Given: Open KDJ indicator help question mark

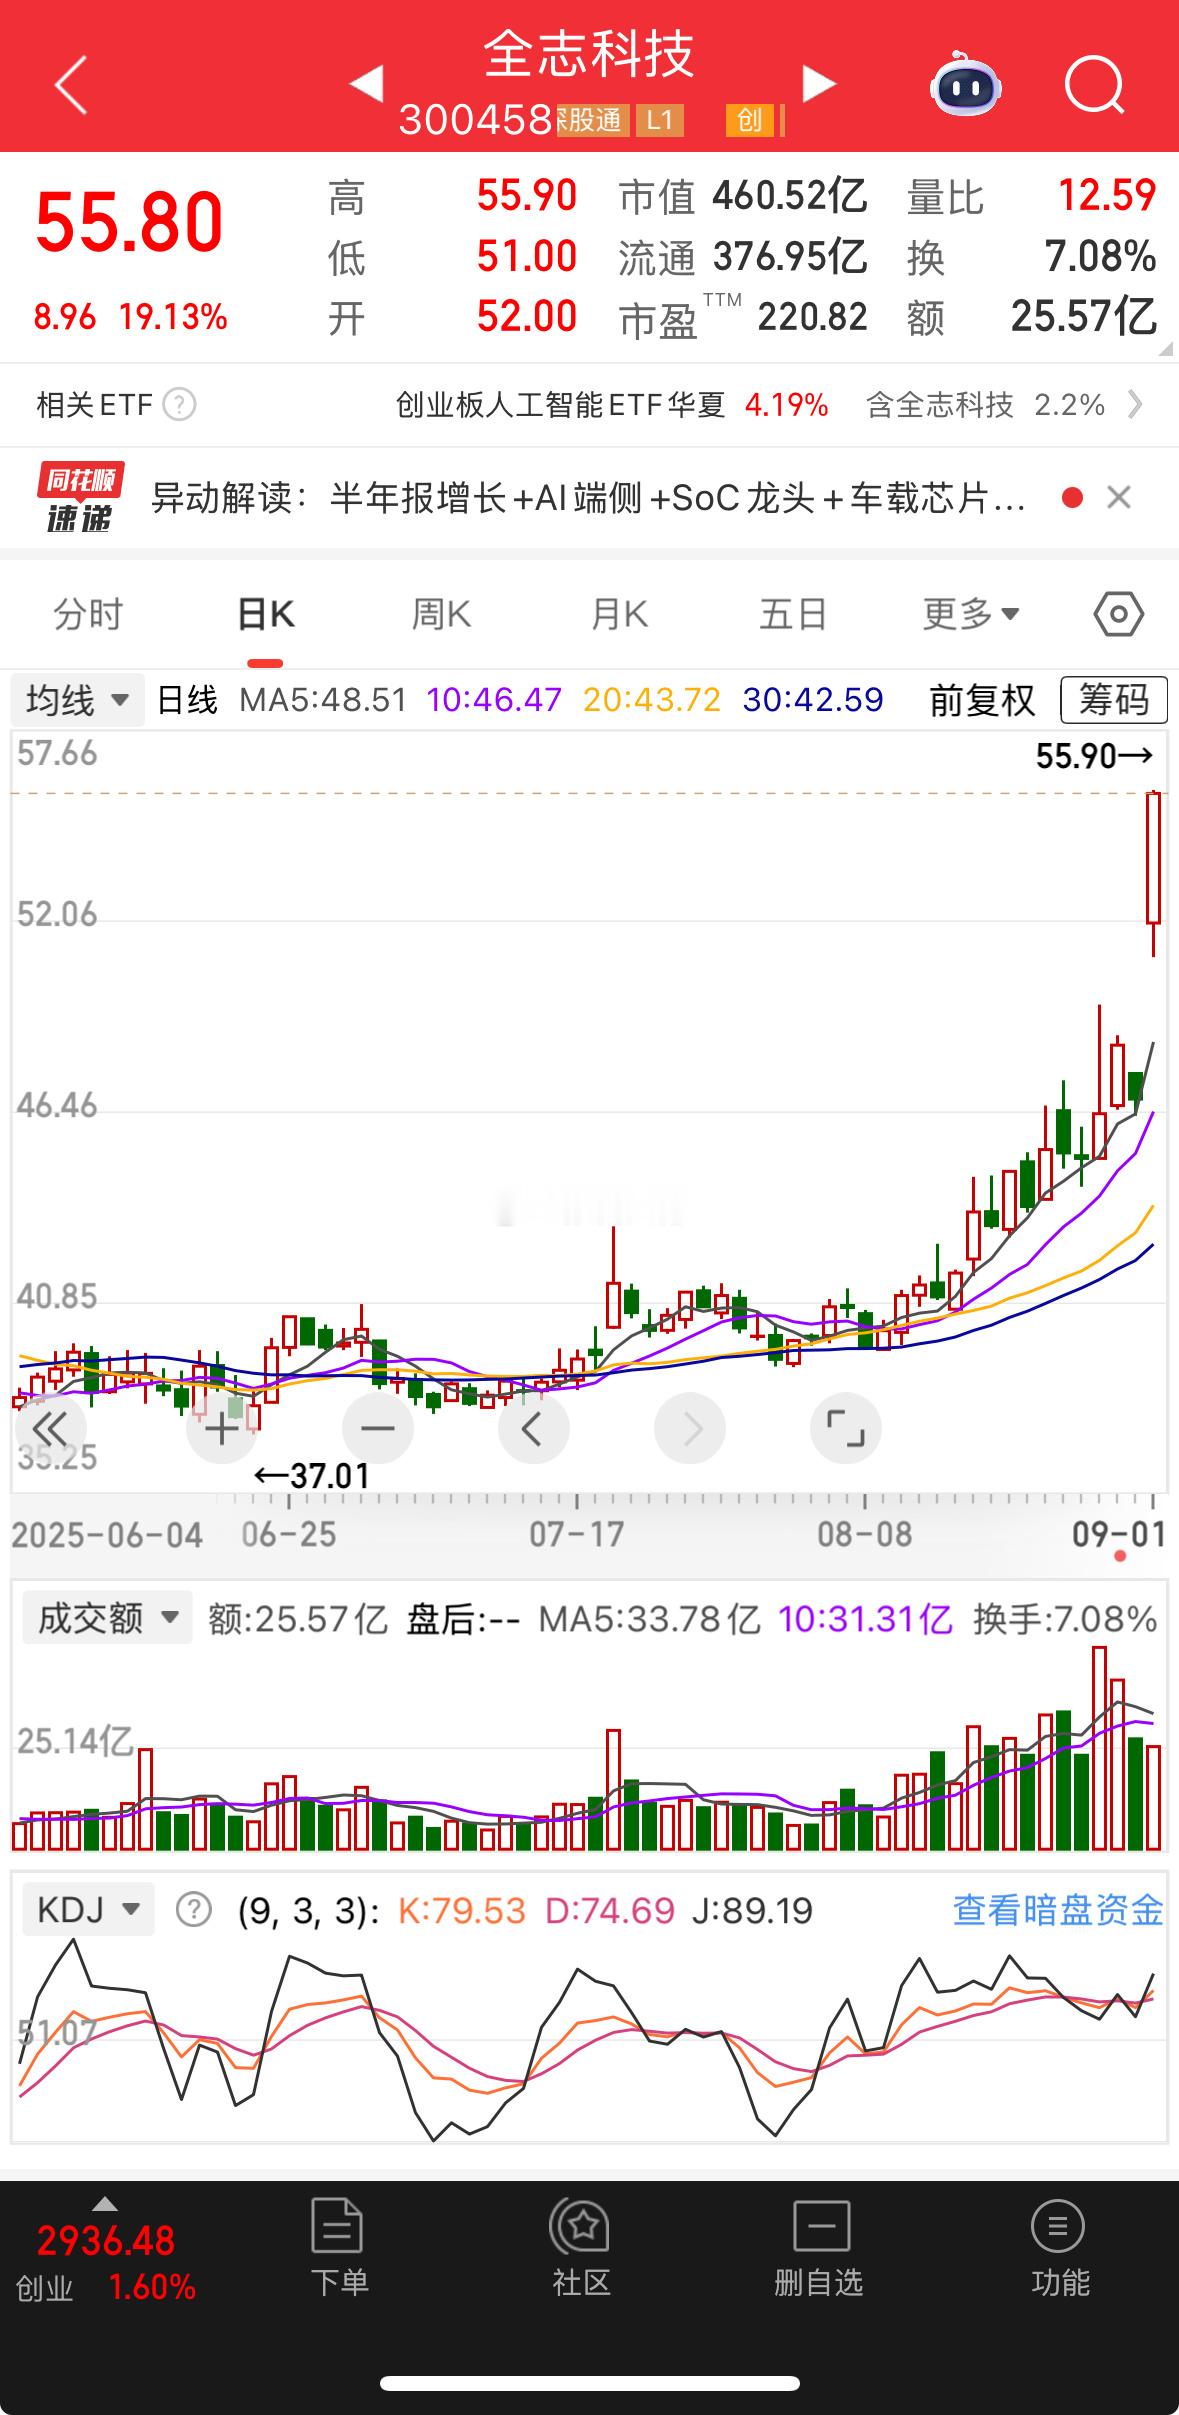Looking at the screenshot, I should pos(193,1910).
